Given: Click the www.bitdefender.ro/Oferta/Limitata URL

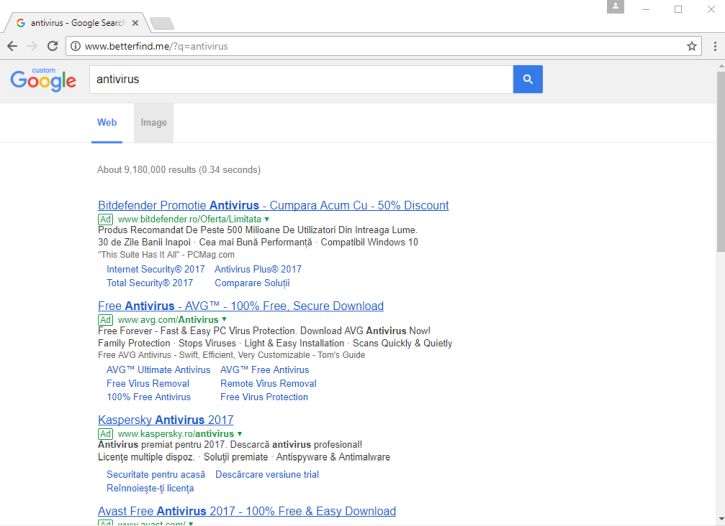Looking at the screenshot, I should 190,219.
